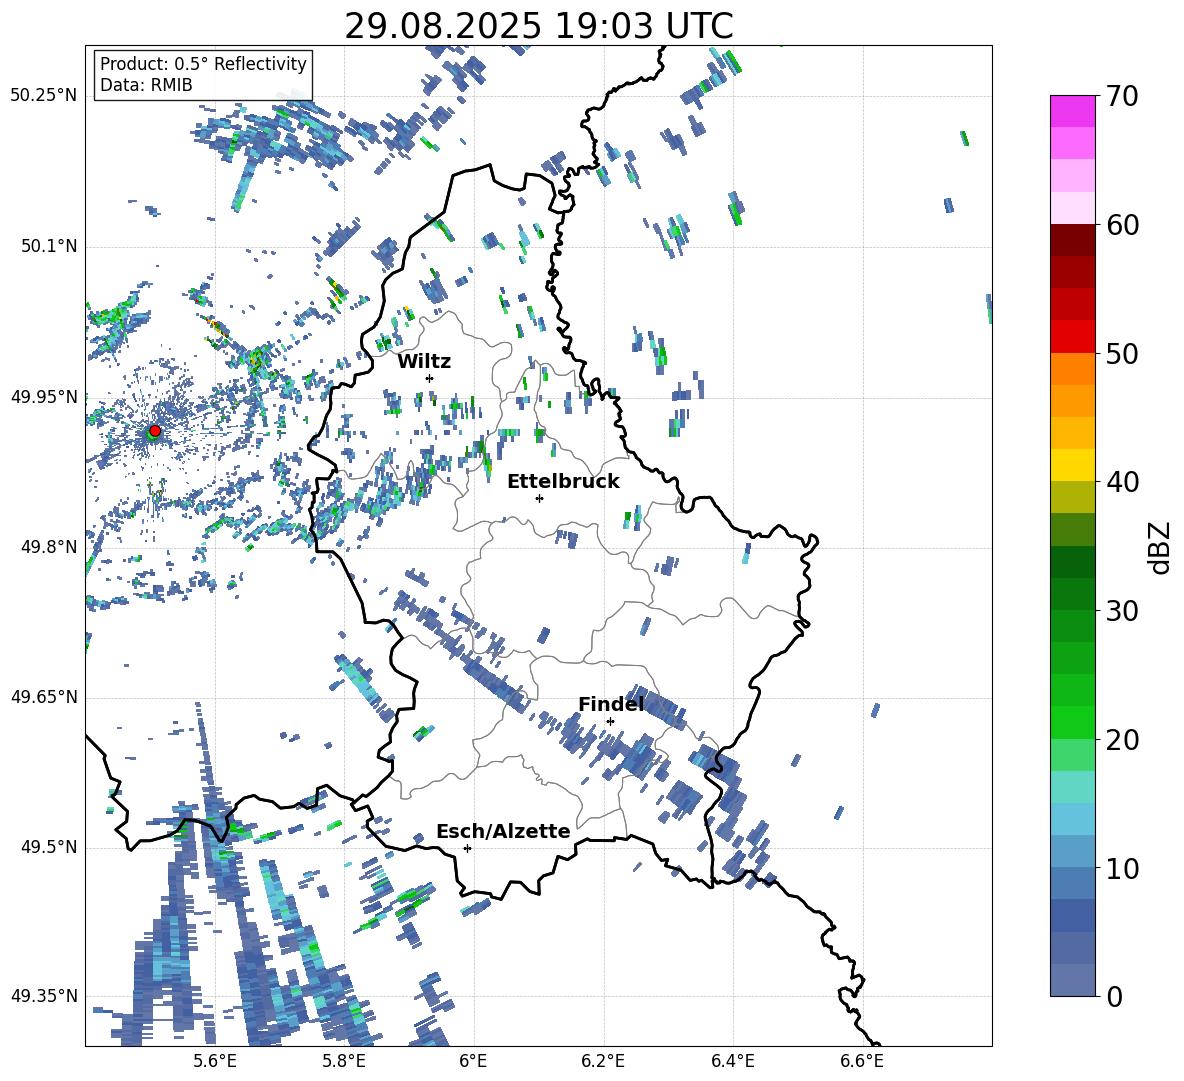Click the yellow colorbar segment near 40
Screen dimensions: 1184x1081
point(1073,465)
